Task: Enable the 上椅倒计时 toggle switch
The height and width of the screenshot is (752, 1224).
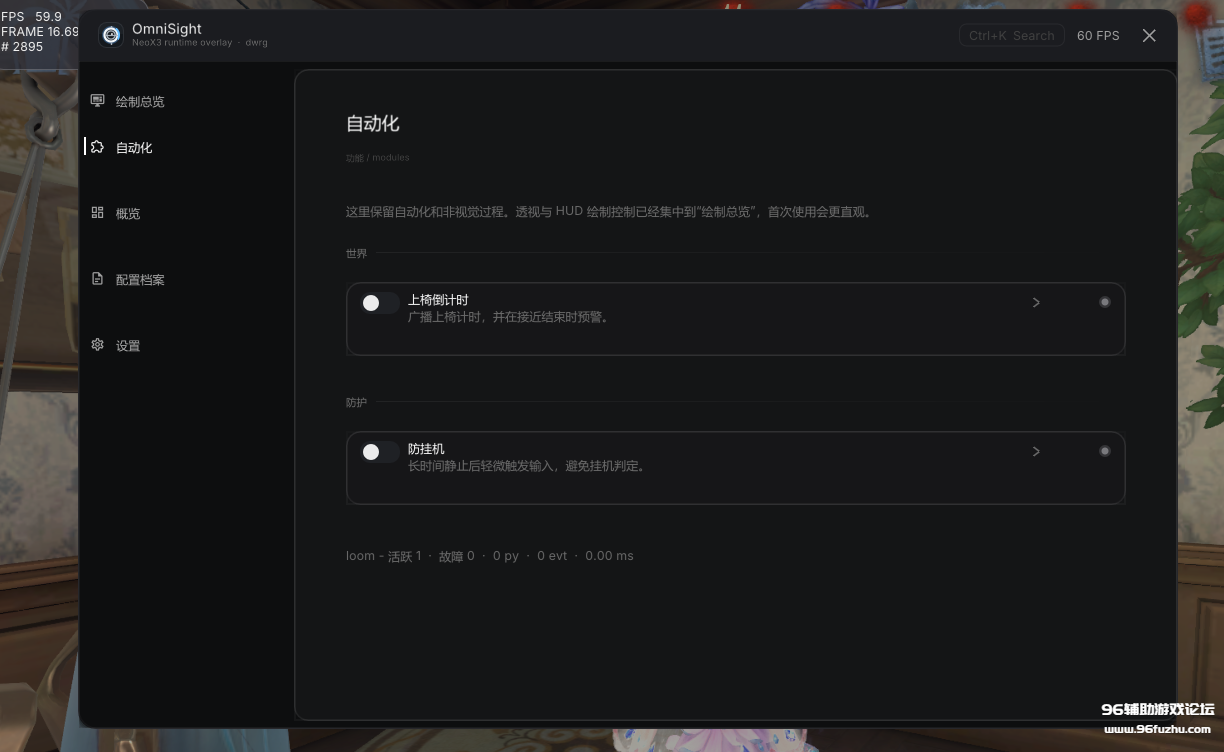Action: [380, 303]
